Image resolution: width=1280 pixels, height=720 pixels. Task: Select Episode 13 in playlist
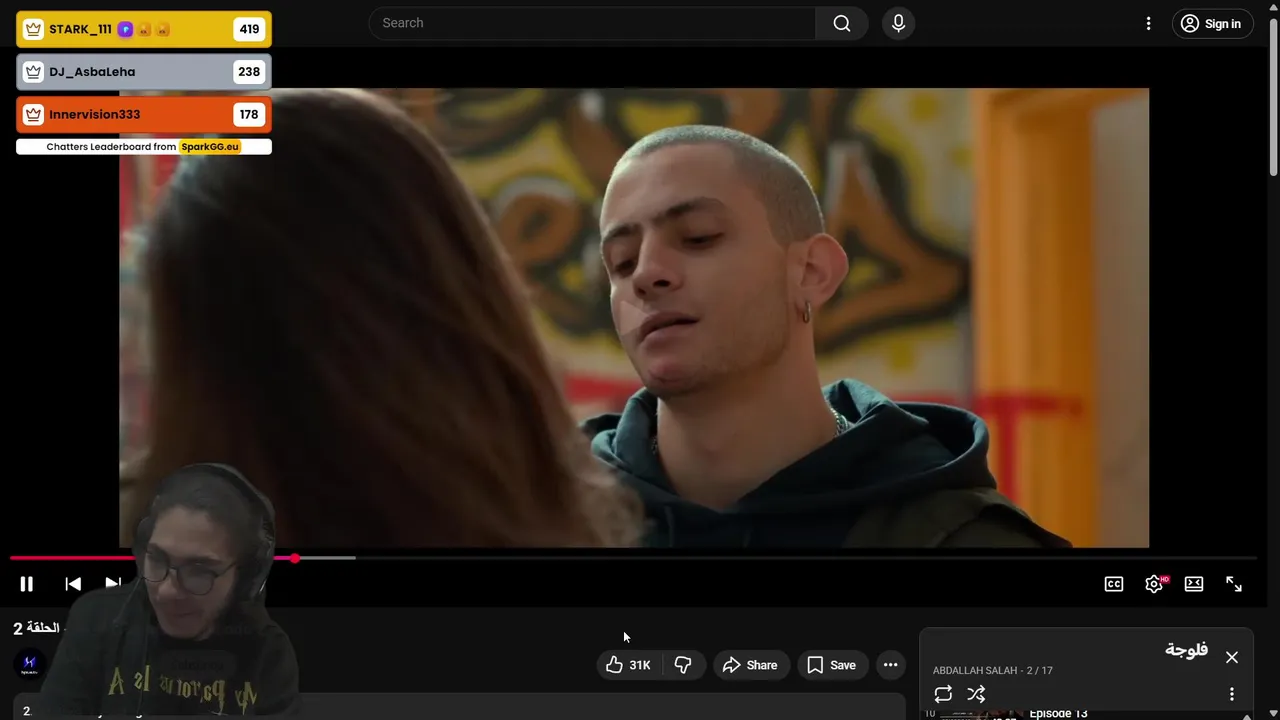click(x=1058, y=713)
